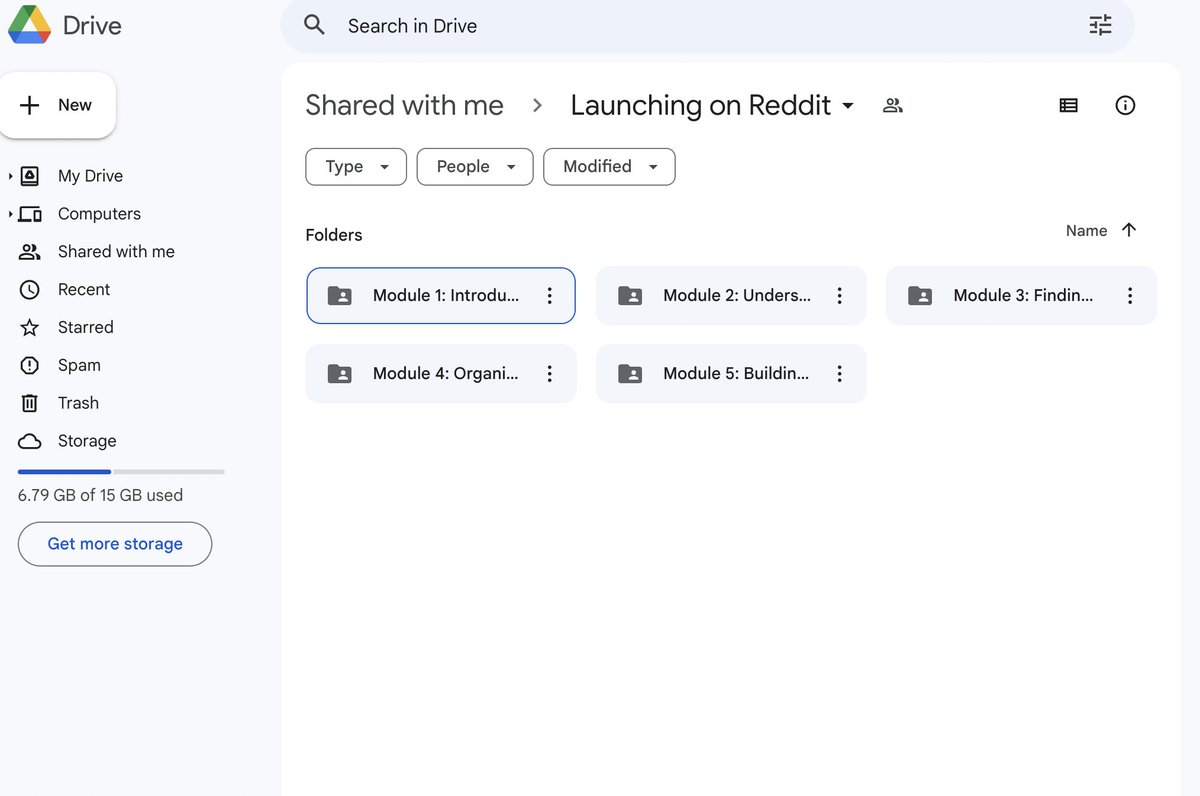The image size is (1200, 796).
Task: Open more actions for Module 4 folder
Action: click(x=549, y=373)
